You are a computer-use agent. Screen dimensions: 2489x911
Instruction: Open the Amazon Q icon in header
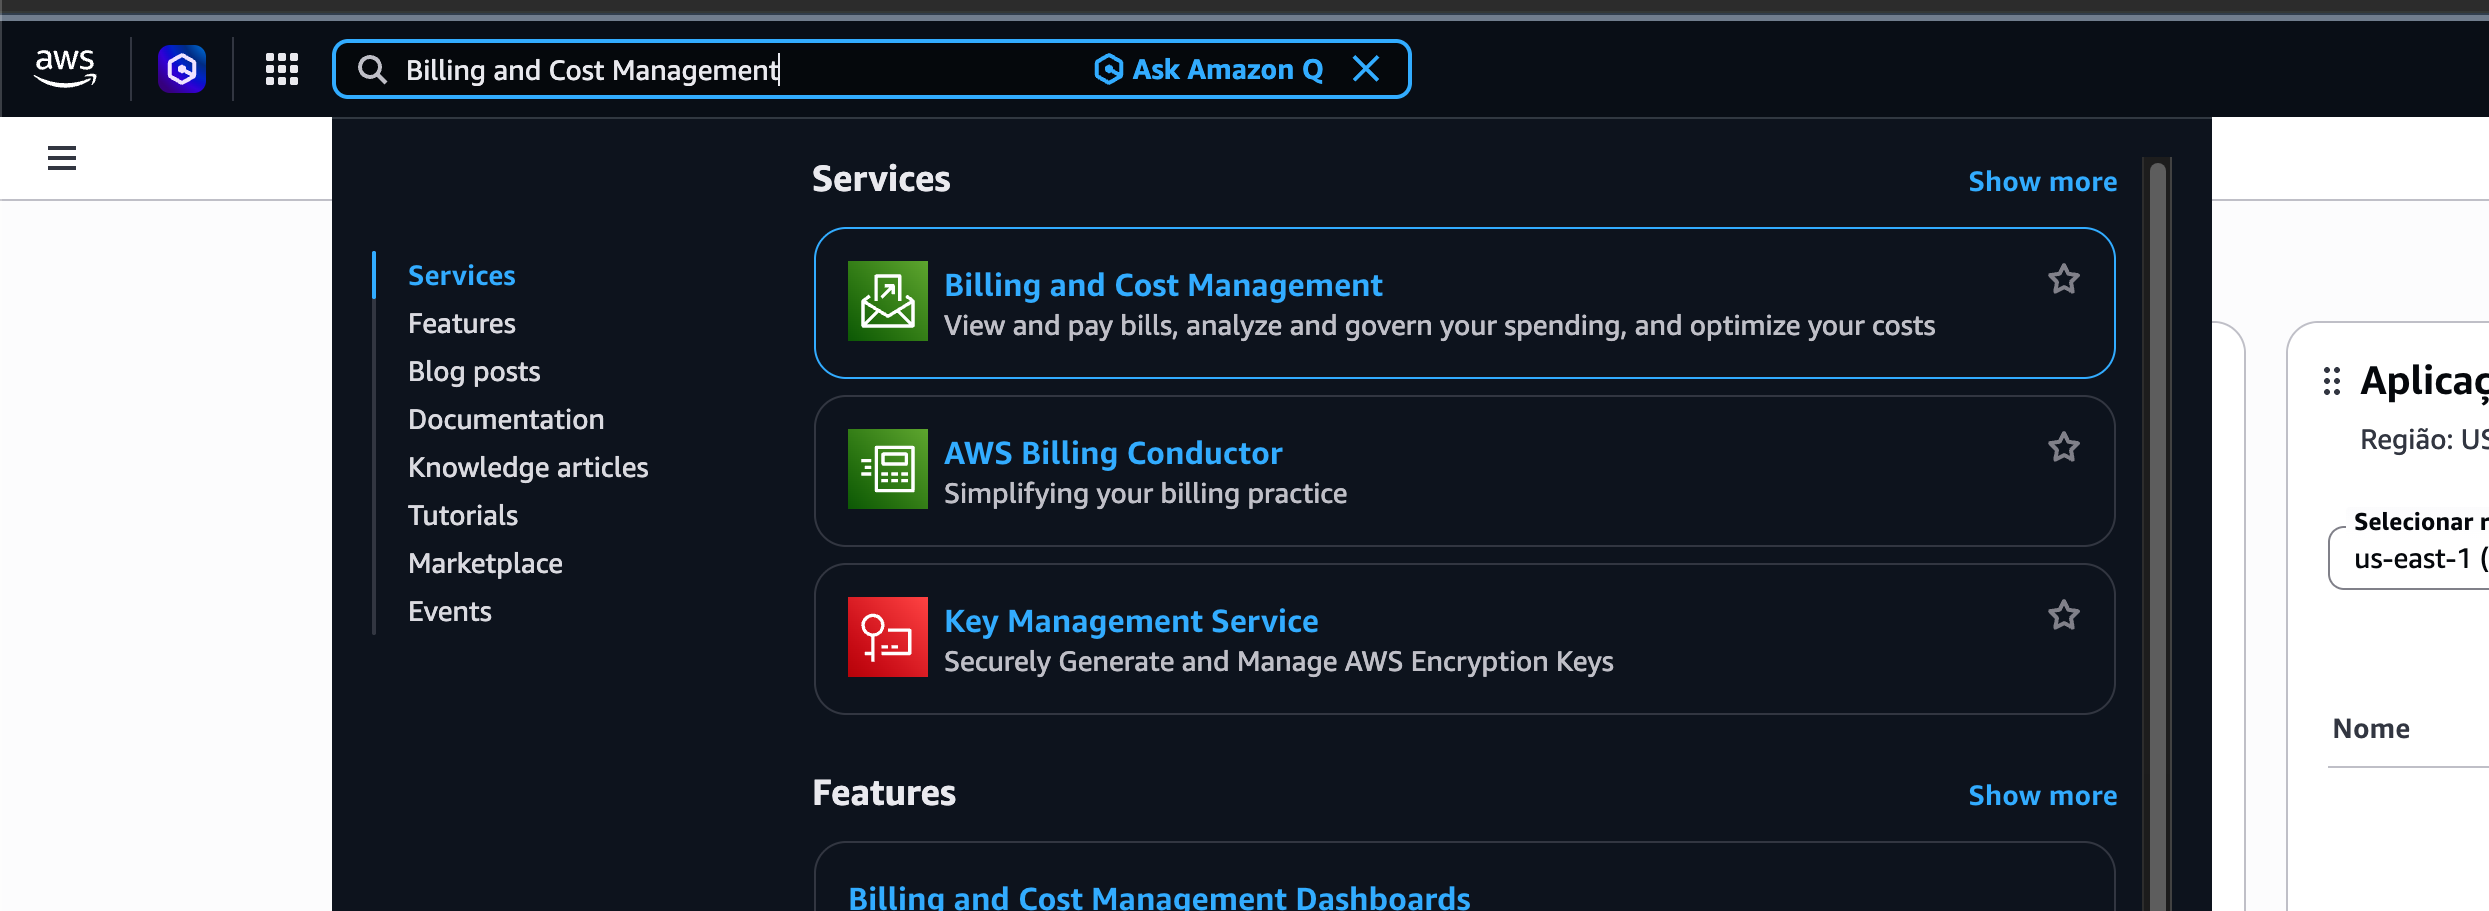coord(182,69)
